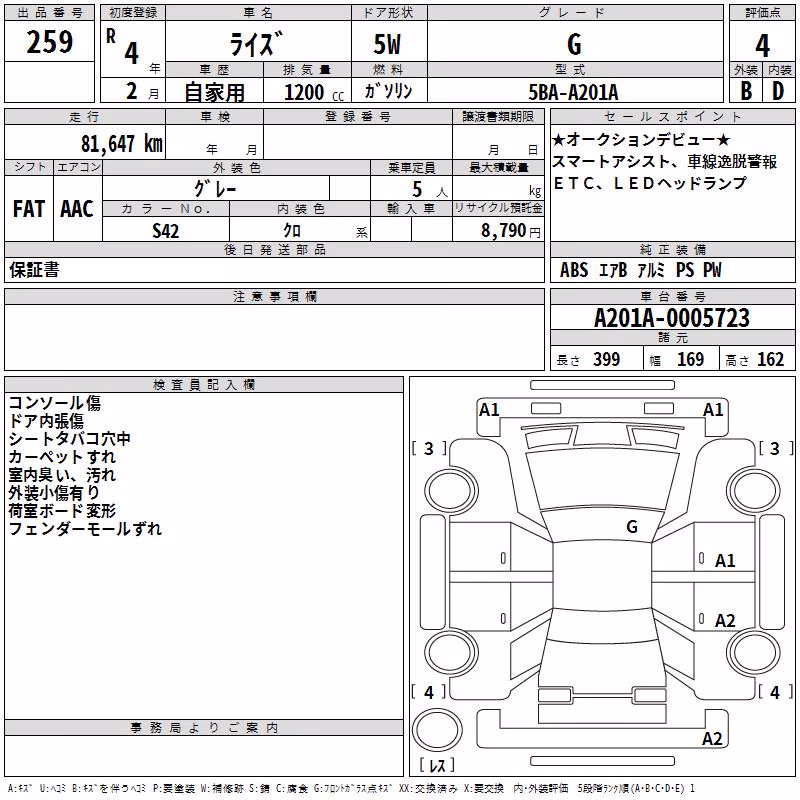The image size is (800, 800).
Task: Select mileage 81,647 km
Action: click(121, 143)
